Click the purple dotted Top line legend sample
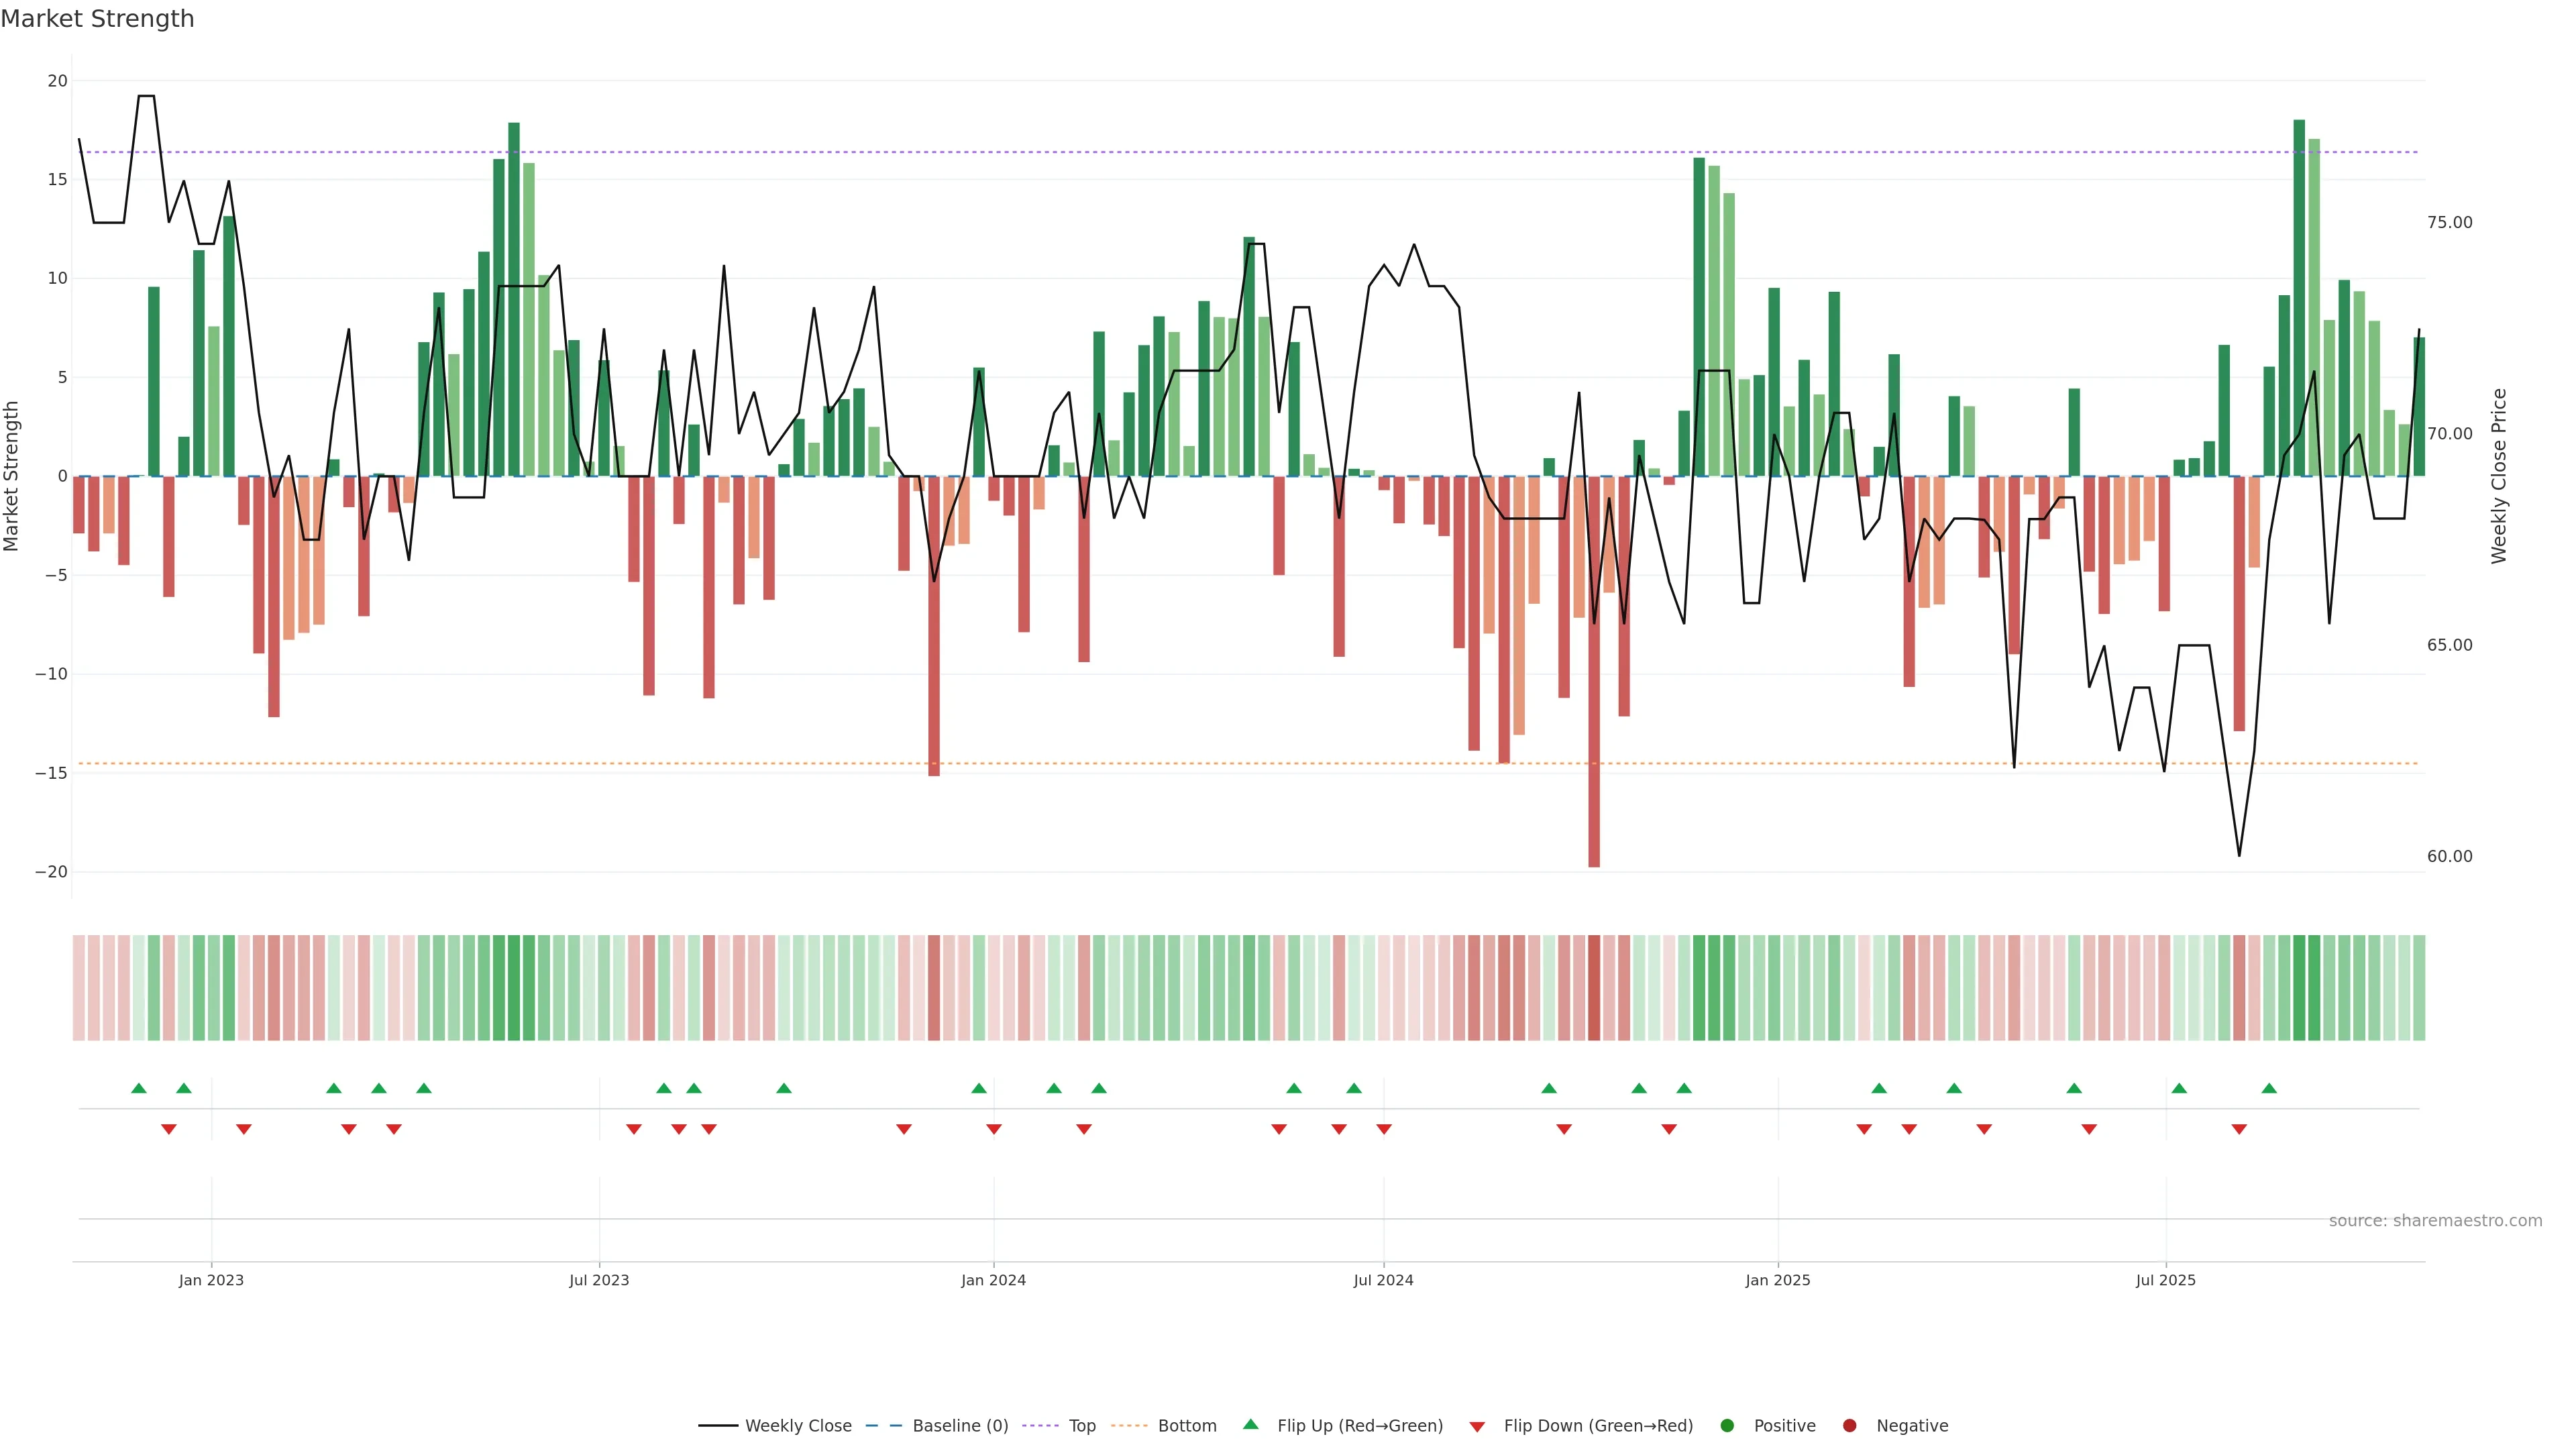 coord(1041,1426)
